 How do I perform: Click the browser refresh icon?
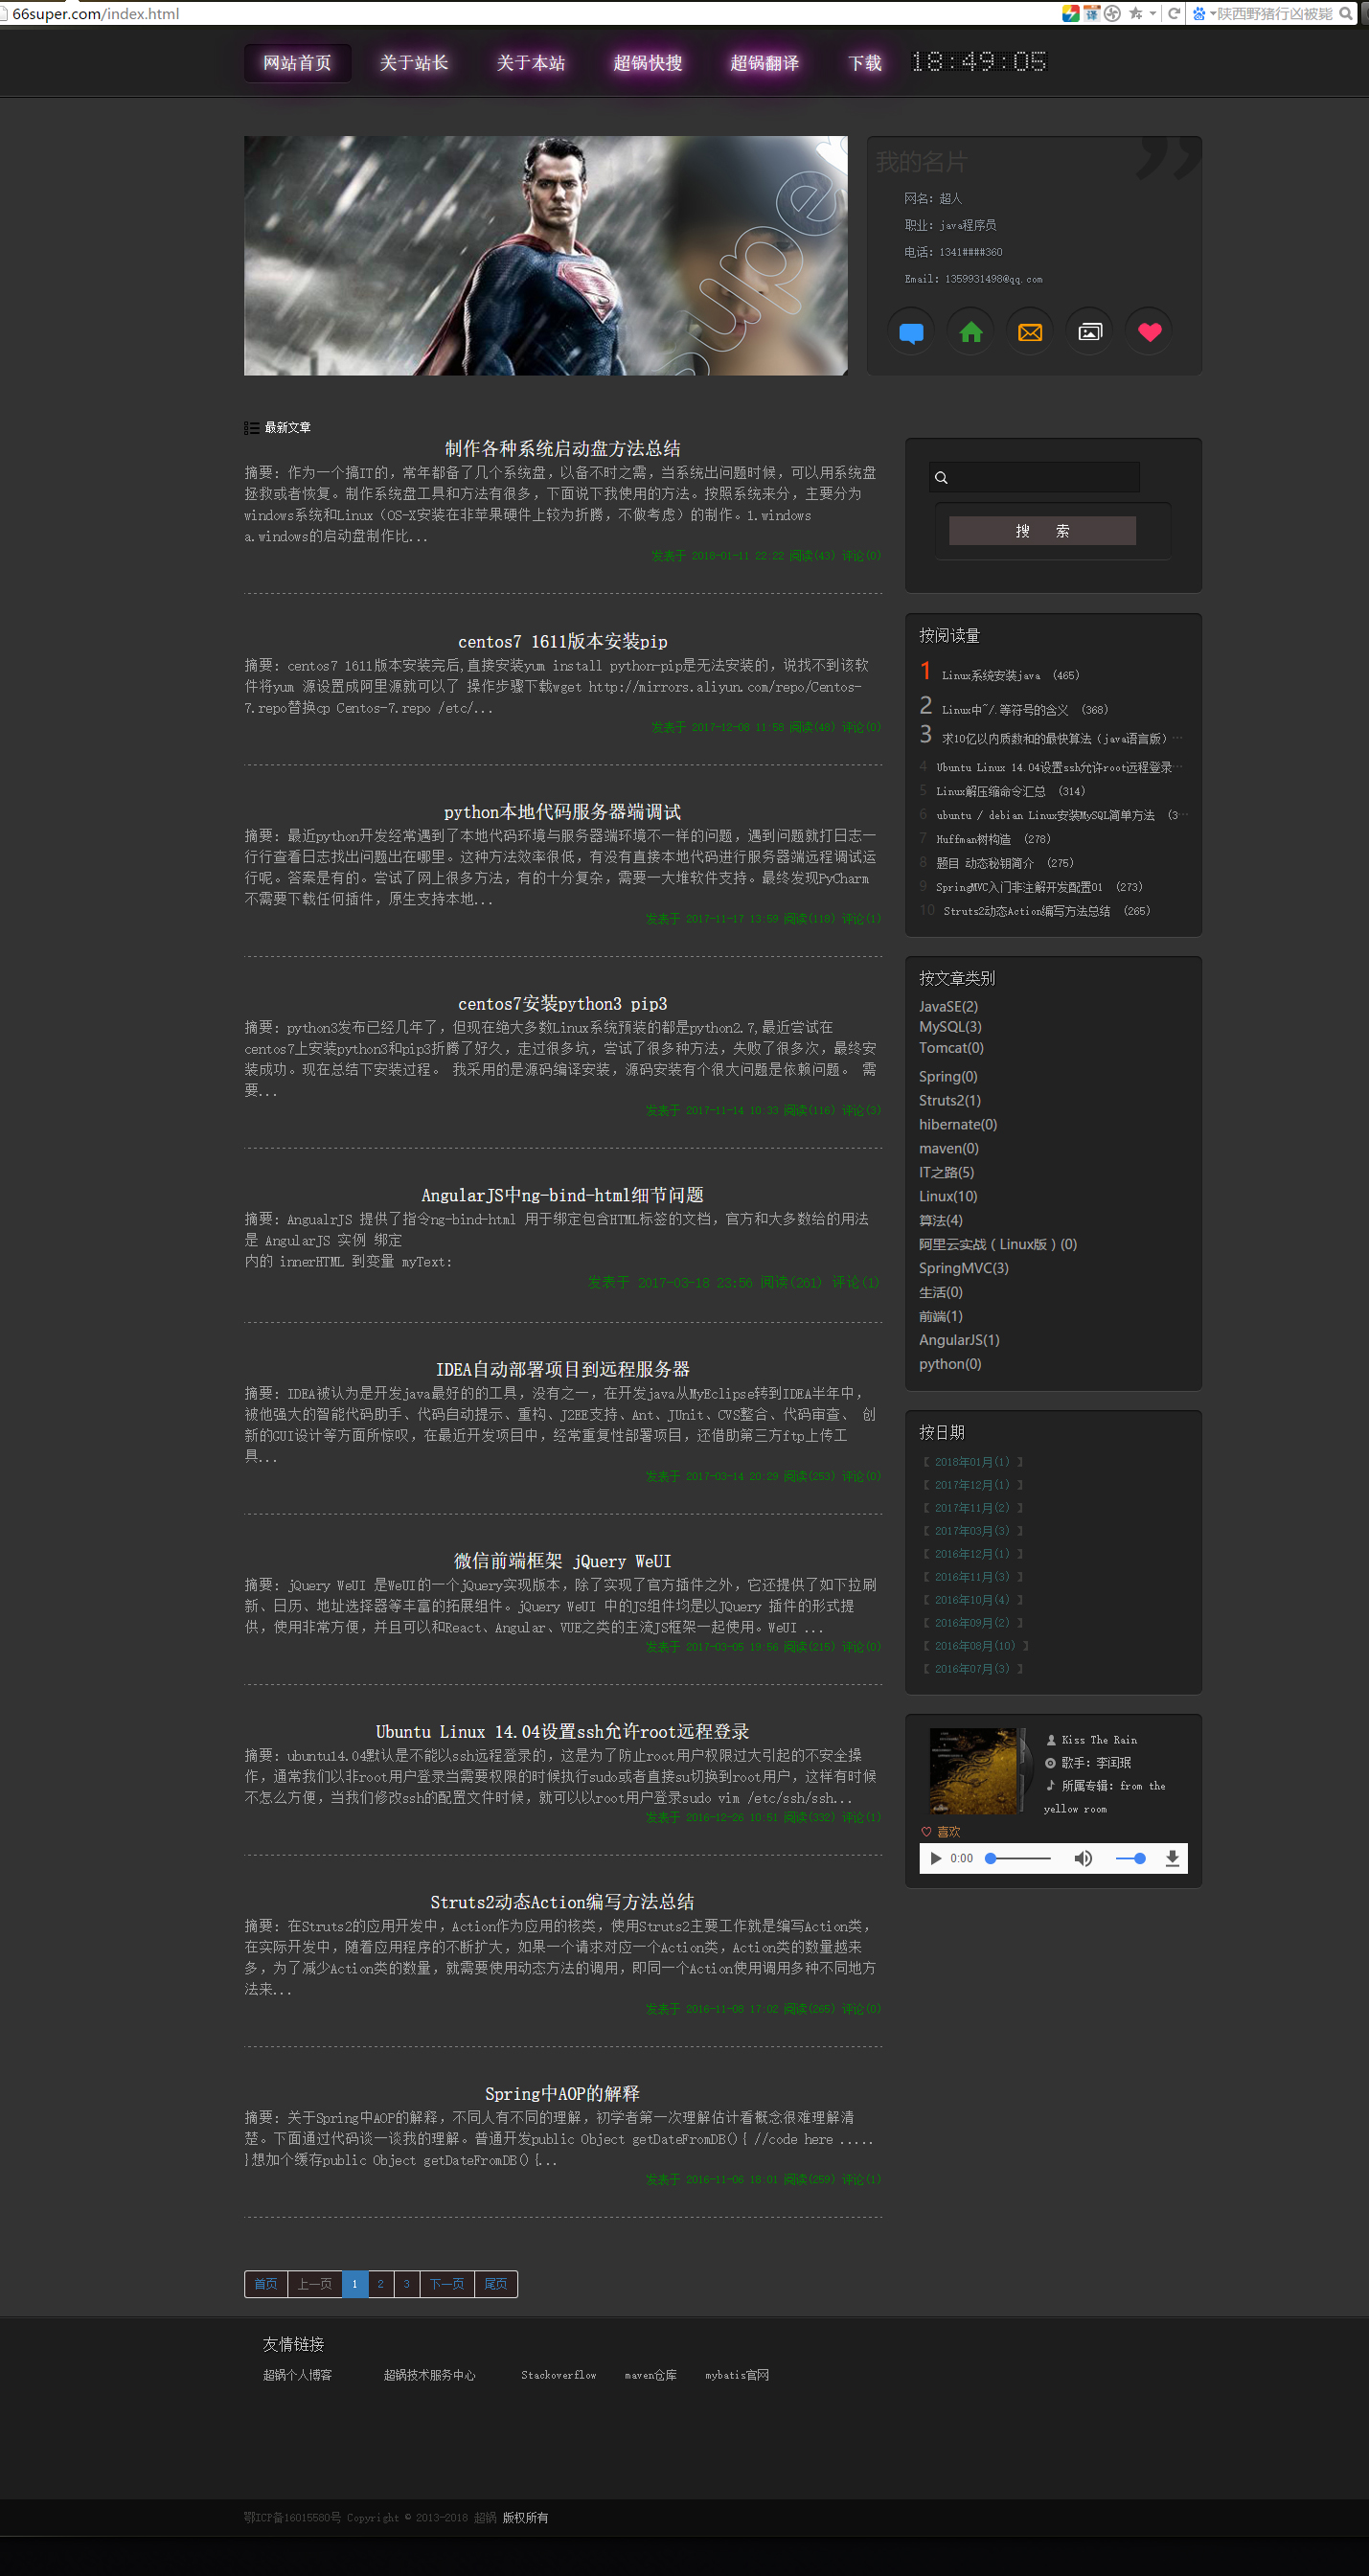click(1174, 13)
